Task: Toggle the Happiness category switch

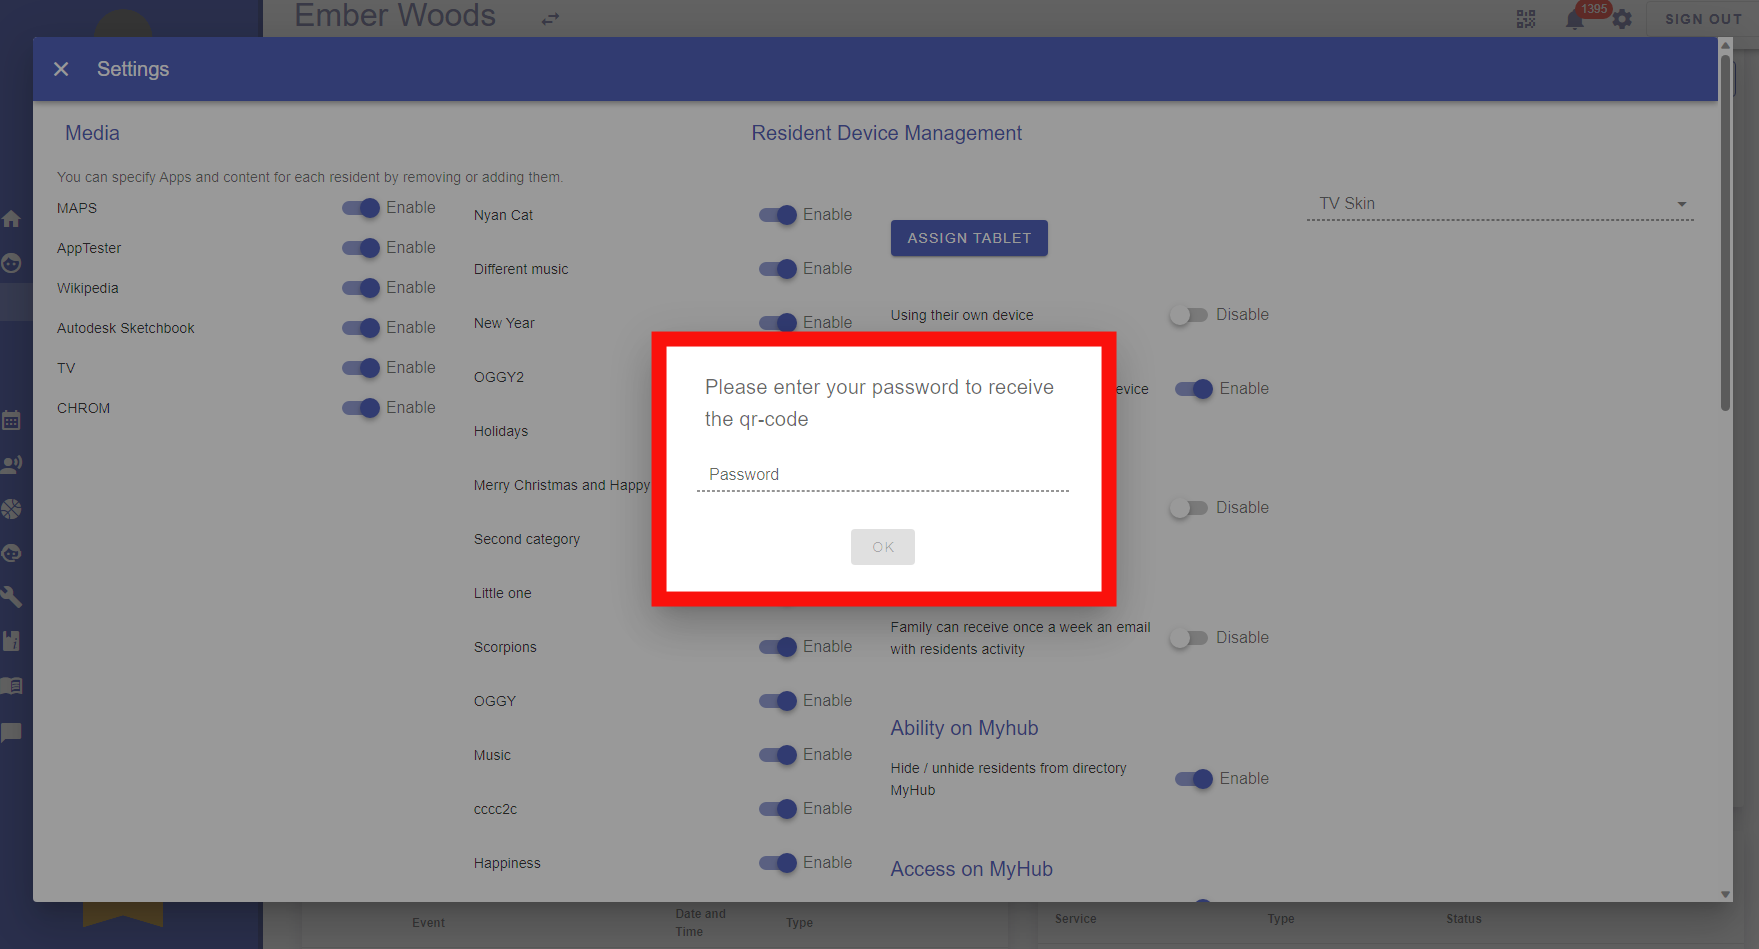Action: [778, 863]
